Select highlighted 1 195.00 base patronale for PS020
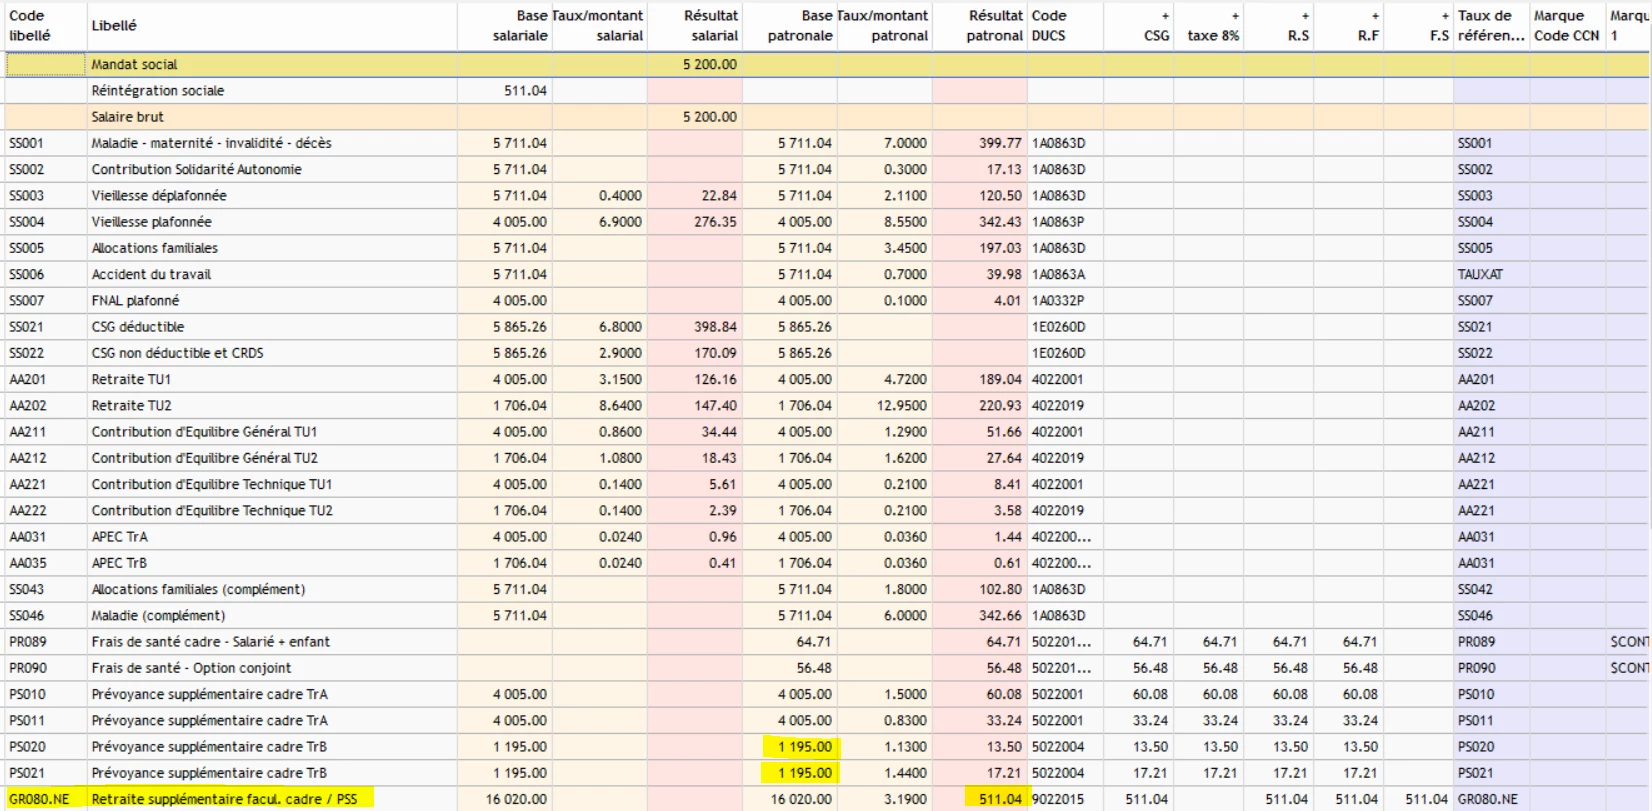1652x811 pixels. click(x=805, y=747)
